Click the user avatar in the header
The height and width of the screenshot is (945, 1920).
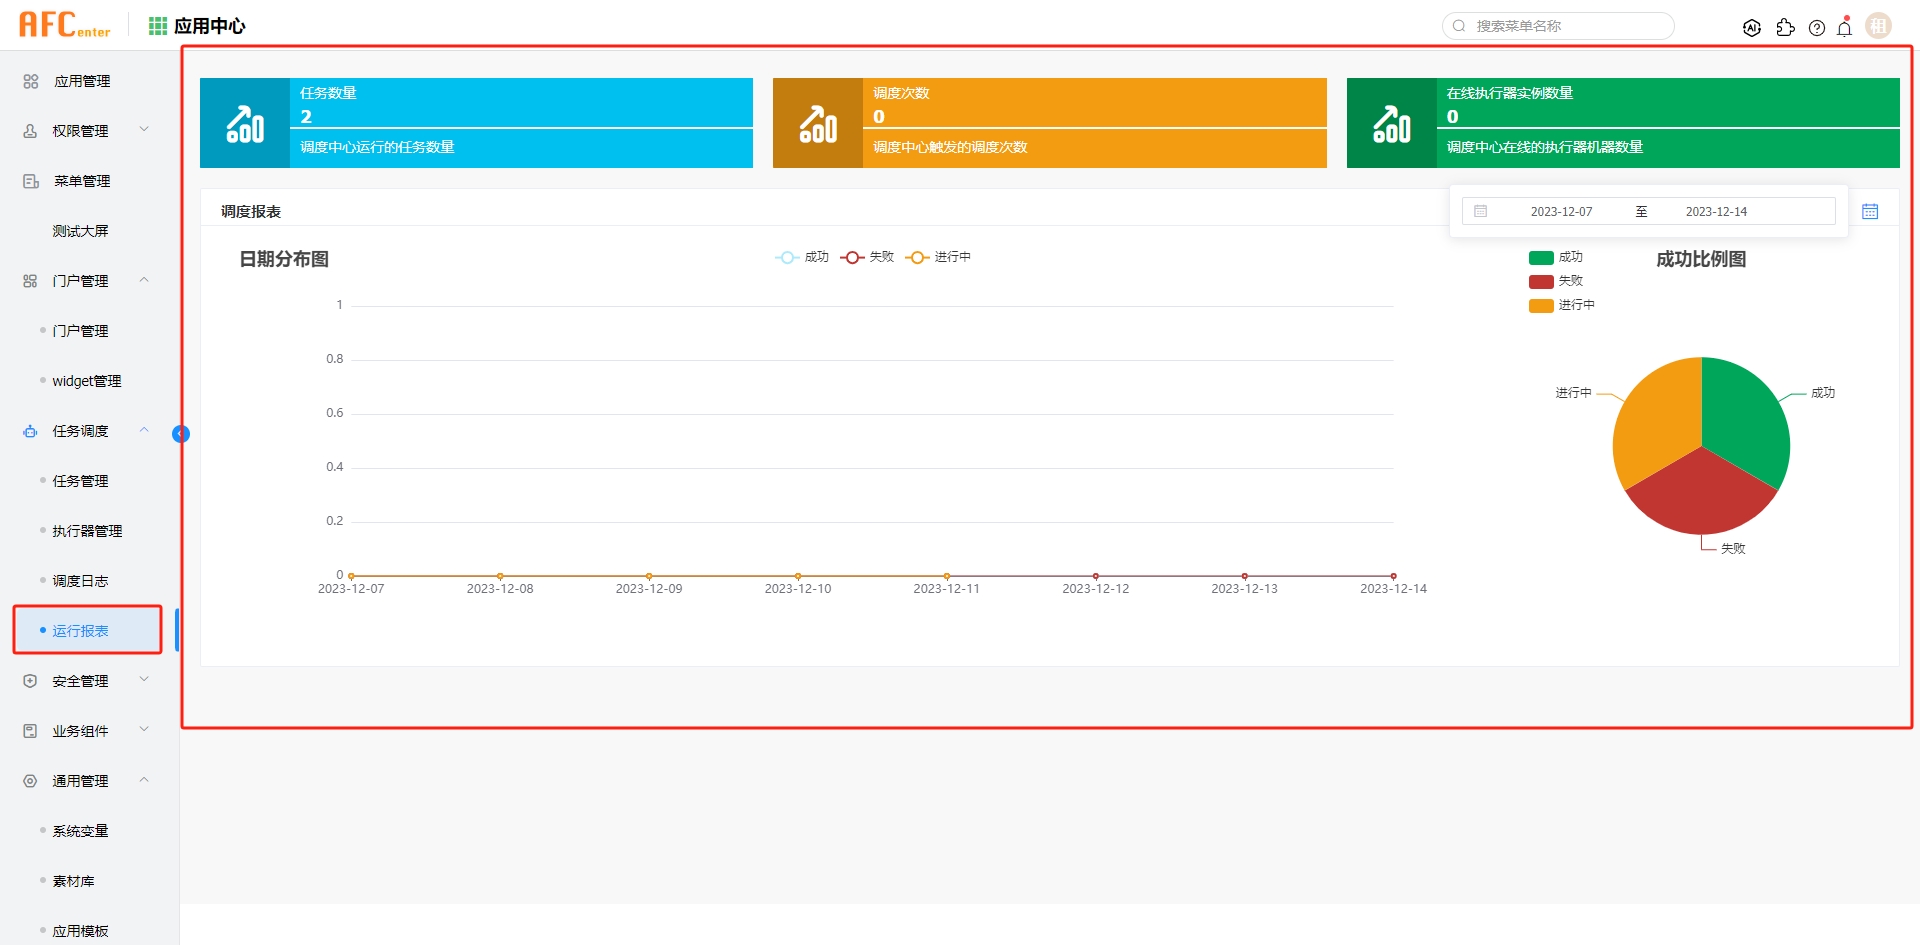tap(1879, 26)
